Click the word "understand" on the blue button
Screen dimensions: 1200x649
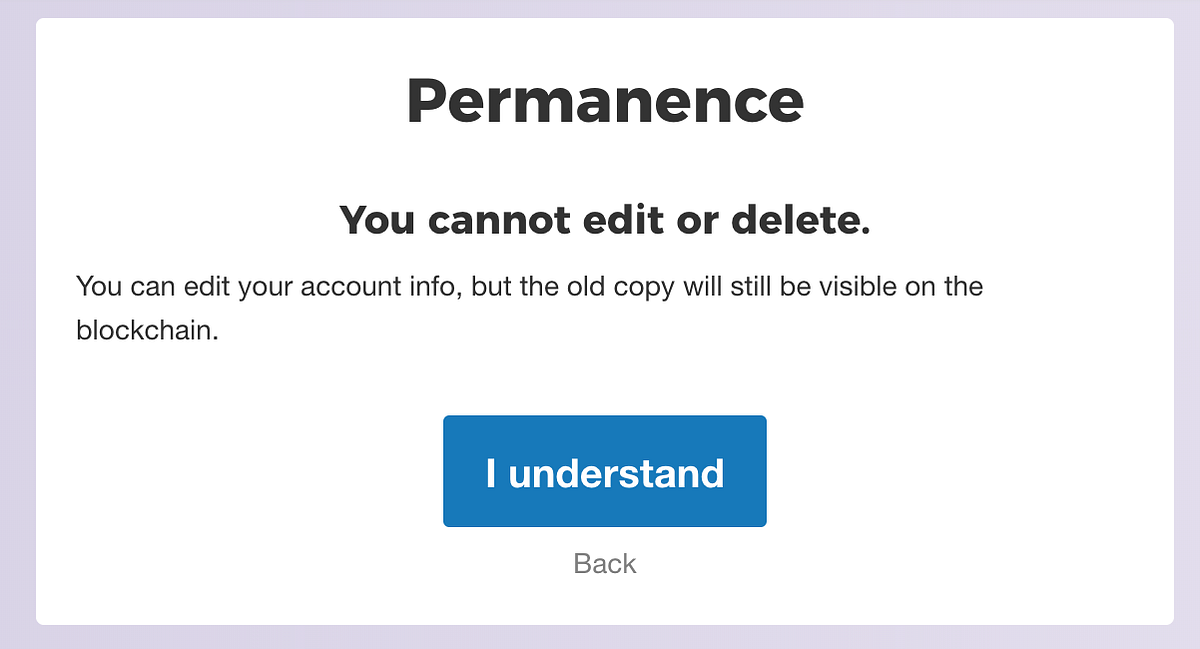(x=616, y=472)
